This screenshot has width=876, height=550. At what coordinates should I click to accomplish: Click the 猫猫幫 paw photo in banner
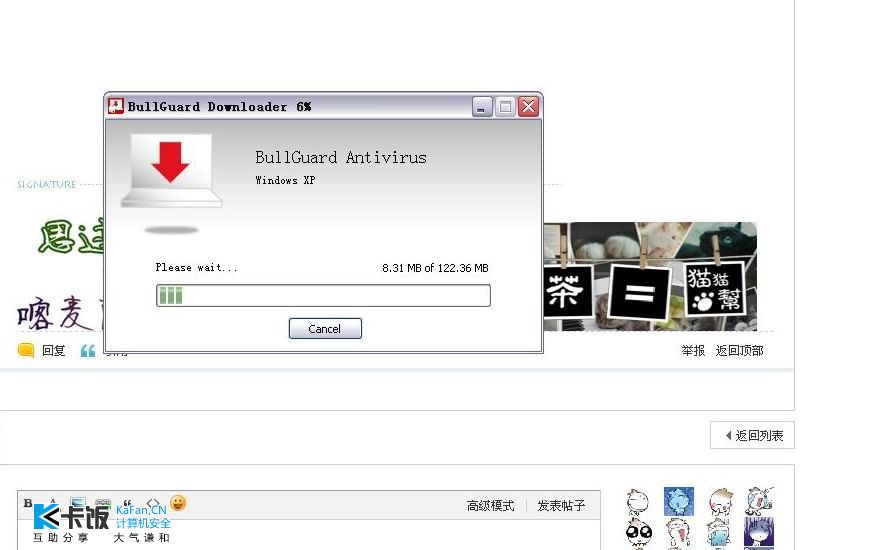coord(715,289)
